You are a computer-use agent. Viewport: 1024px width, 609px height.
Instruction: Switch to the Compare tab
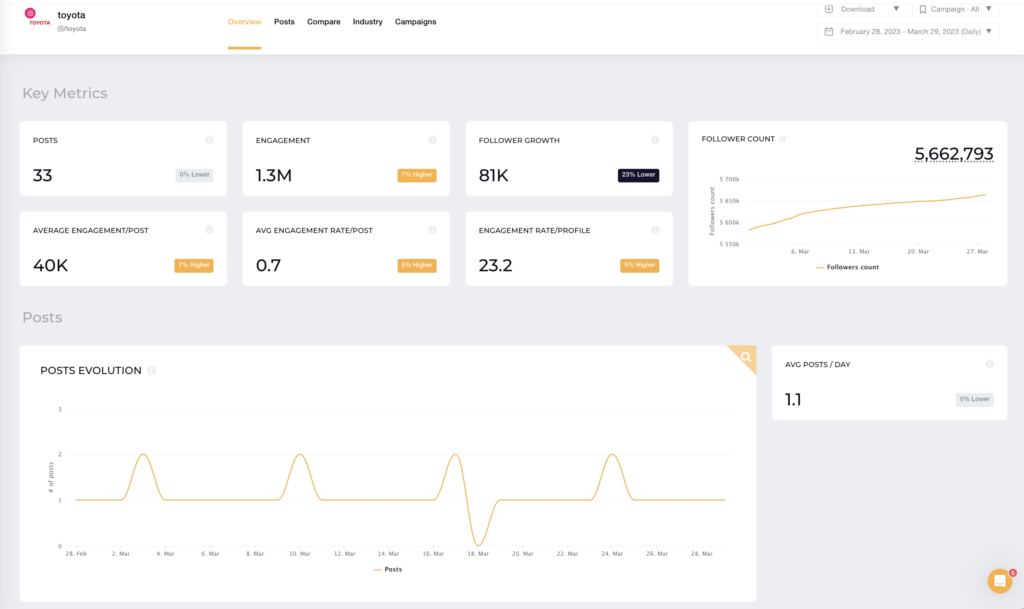point(323,21)
